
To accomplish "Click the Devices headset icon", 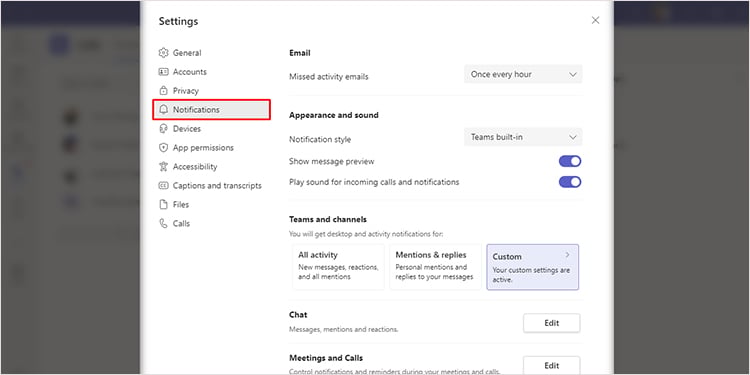I will click(x=164, y=129).
